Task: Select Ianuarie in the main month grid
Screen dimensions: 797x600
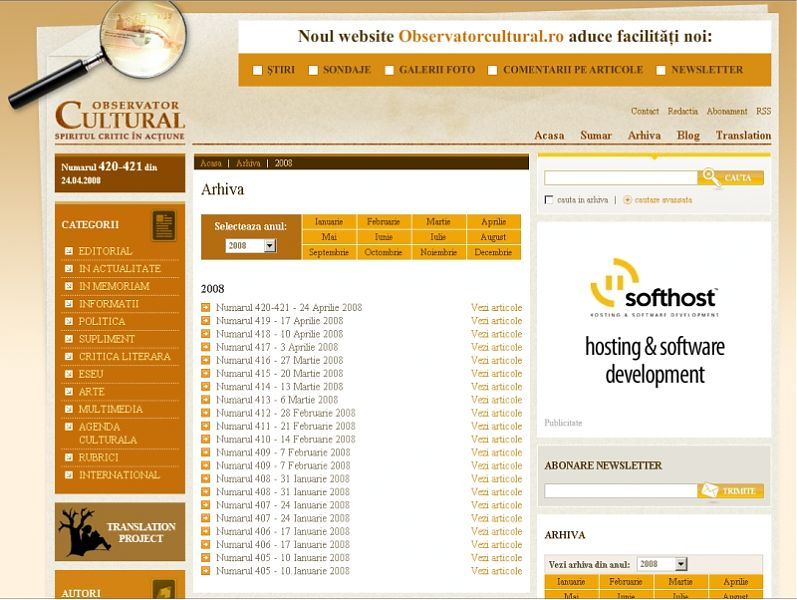Action: click(329, 222)
